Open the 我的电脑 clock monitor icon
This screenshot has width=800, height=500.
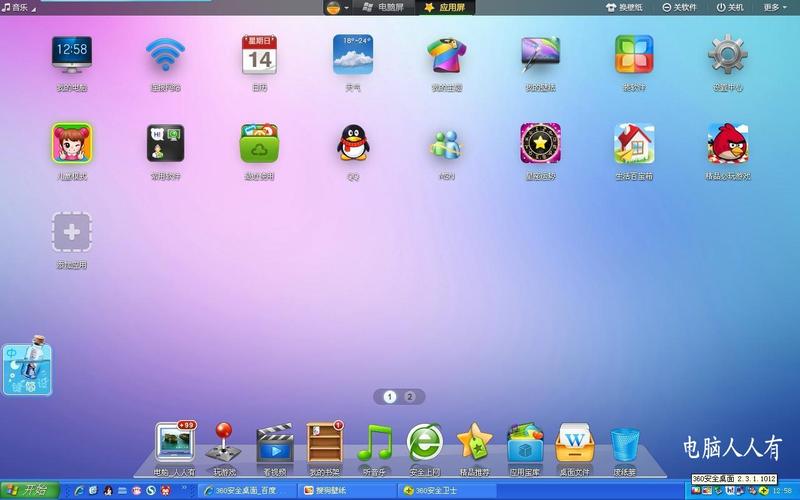click(x=72, y=55)
